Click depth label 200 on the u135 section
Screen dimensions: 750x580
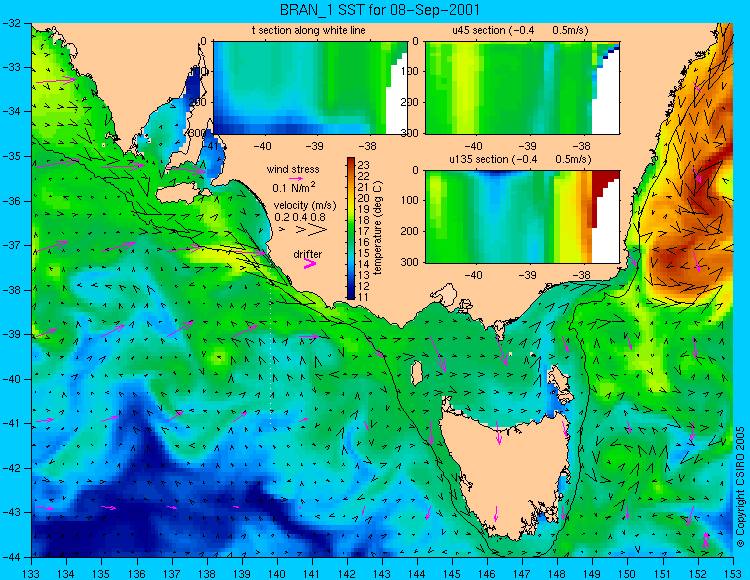[x=410, y=231]
